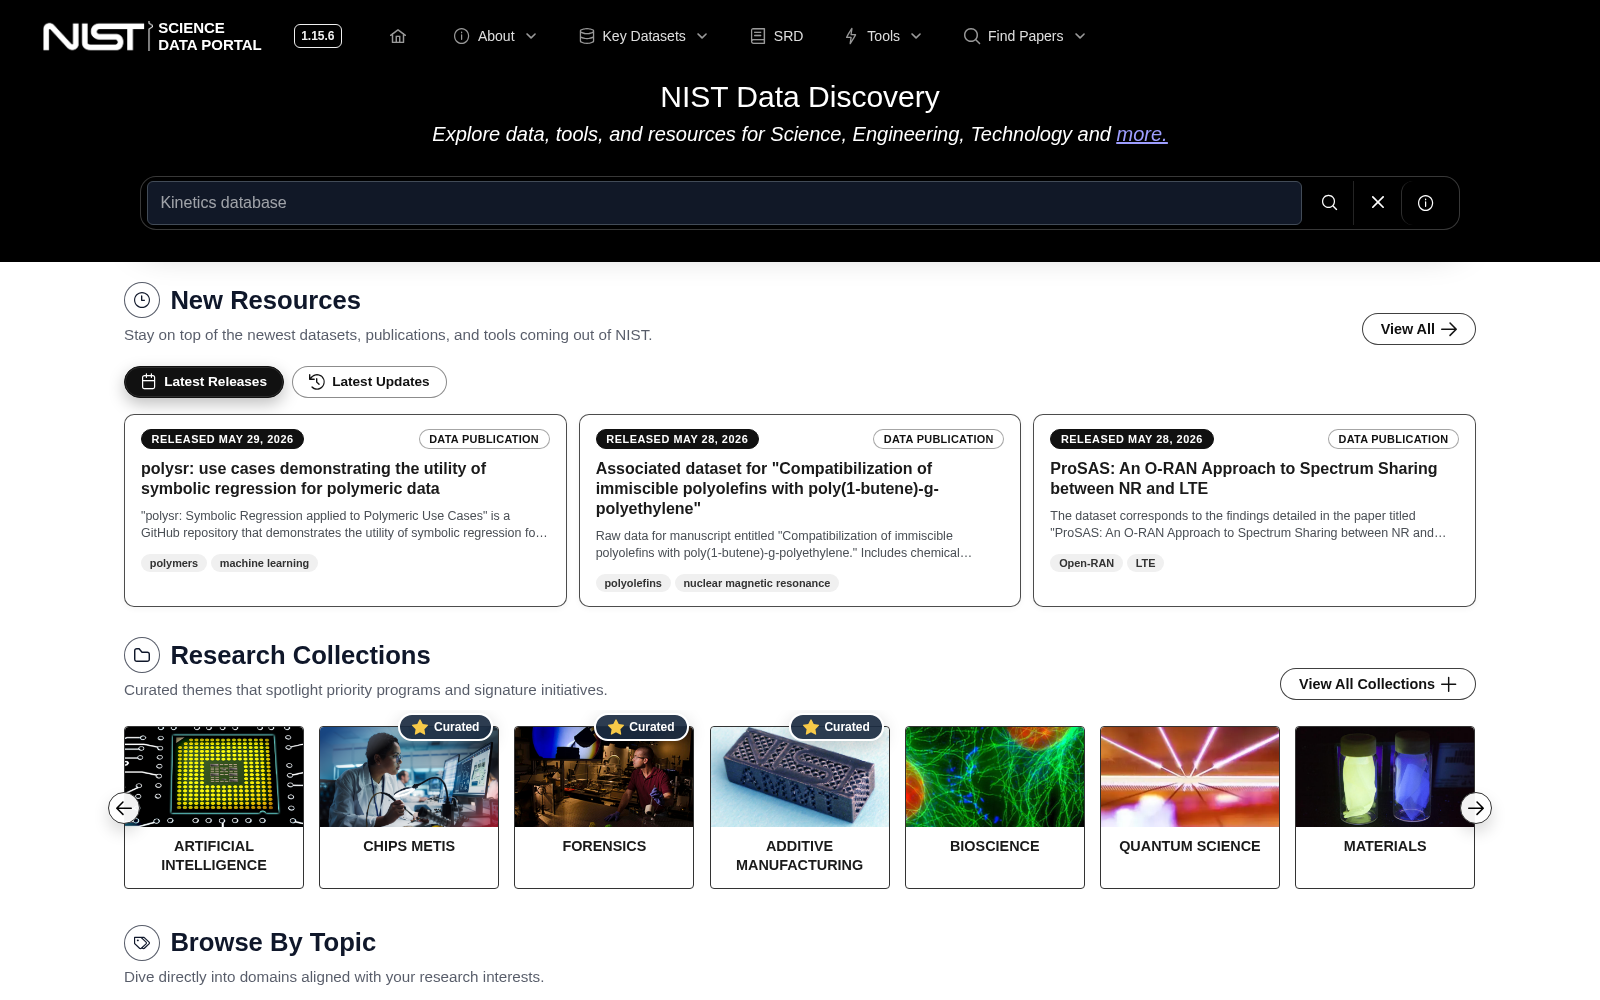Click the New Resources clock icon

142,300
